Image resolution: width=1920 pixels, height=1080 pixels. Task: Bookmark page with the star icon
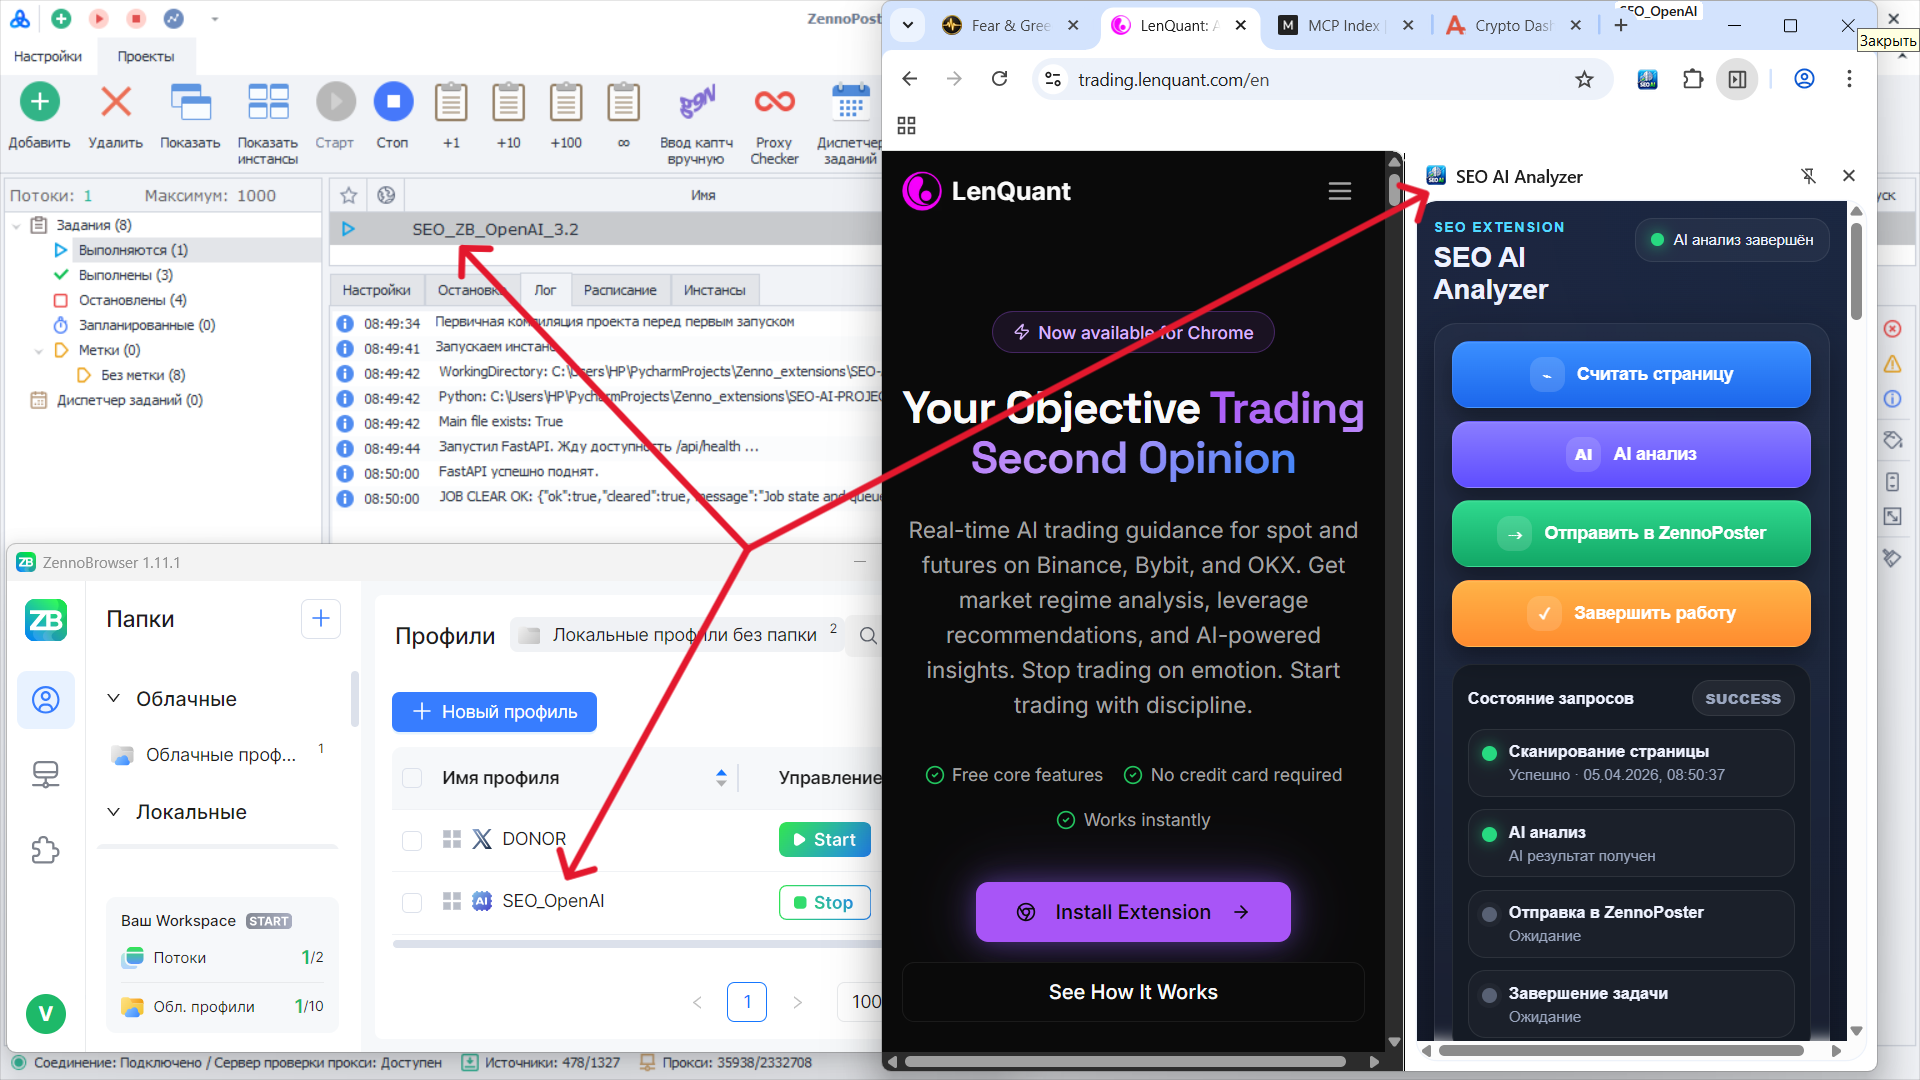pos(1584,80)
